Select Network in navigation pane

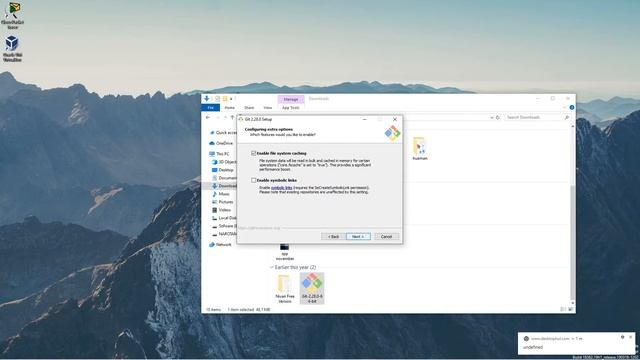220,244
